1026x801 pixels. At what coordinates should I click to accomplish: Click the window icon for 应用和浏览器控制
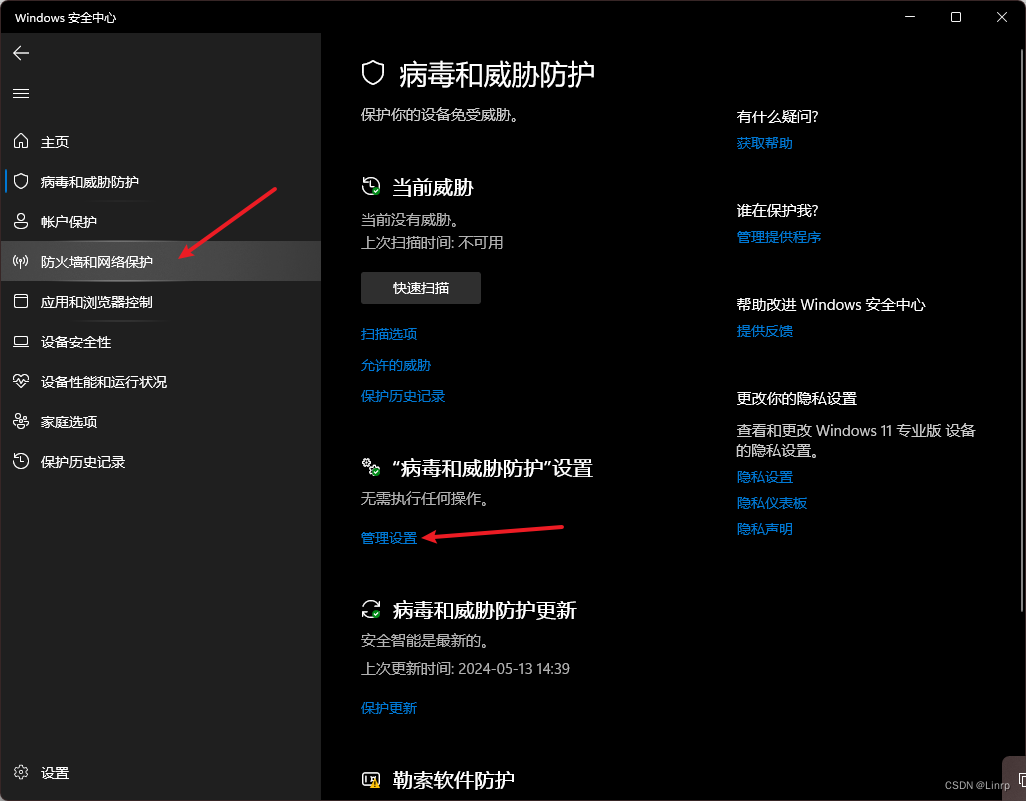21,301
